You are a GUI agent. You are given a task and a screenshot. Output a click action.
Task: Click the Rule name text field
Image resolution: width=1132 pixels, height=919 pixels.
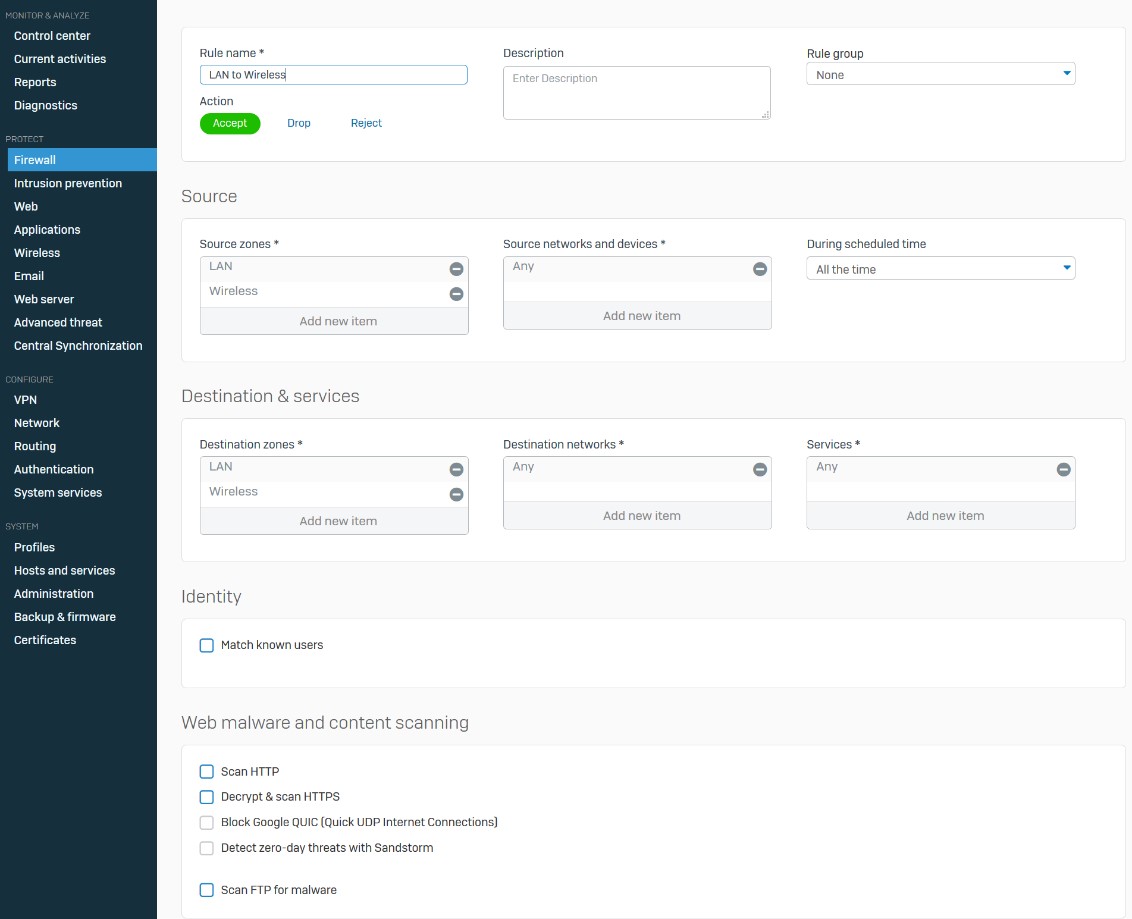click(x=334, y=75)
